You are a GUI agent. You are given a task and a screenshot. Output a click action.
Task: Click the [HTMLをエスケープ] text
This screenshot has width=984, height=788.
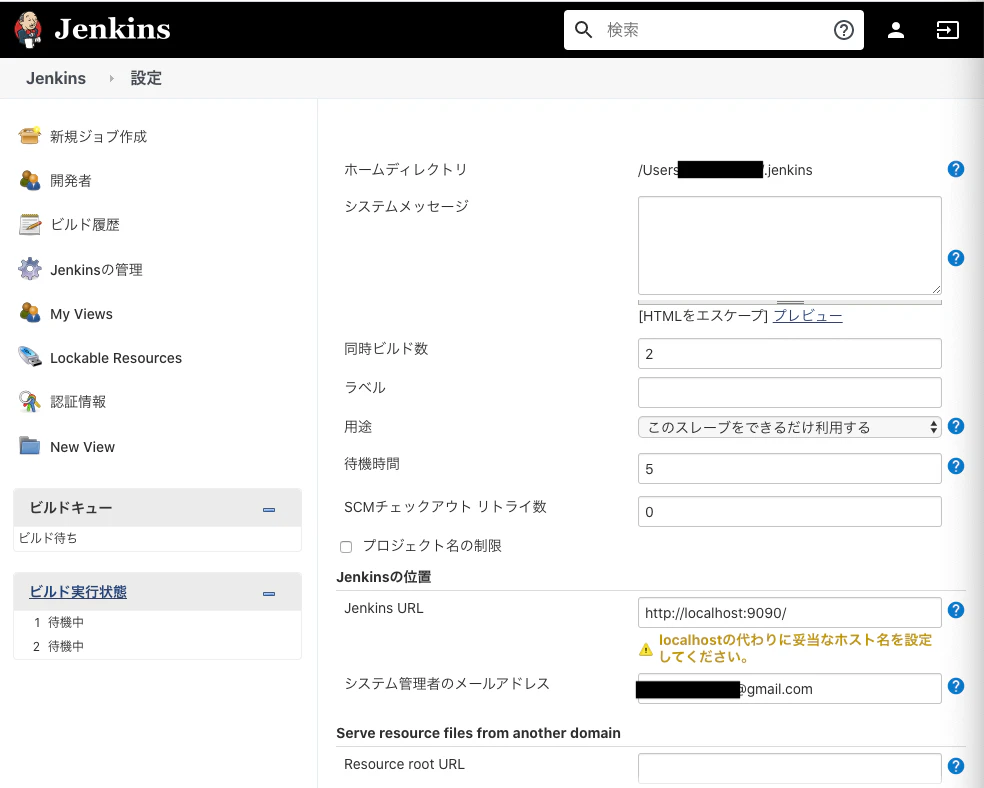click(x=703, y=316)
